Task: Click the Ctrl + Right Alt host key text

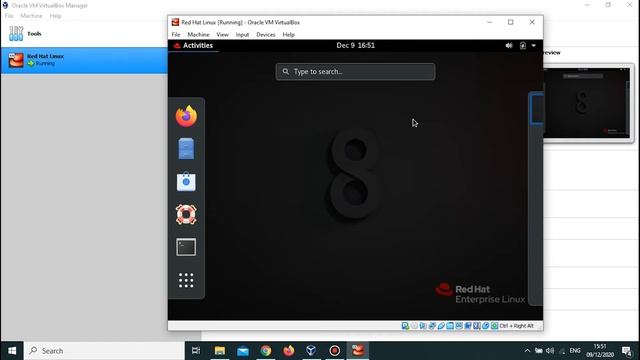Action: click(x=517, y=326)
